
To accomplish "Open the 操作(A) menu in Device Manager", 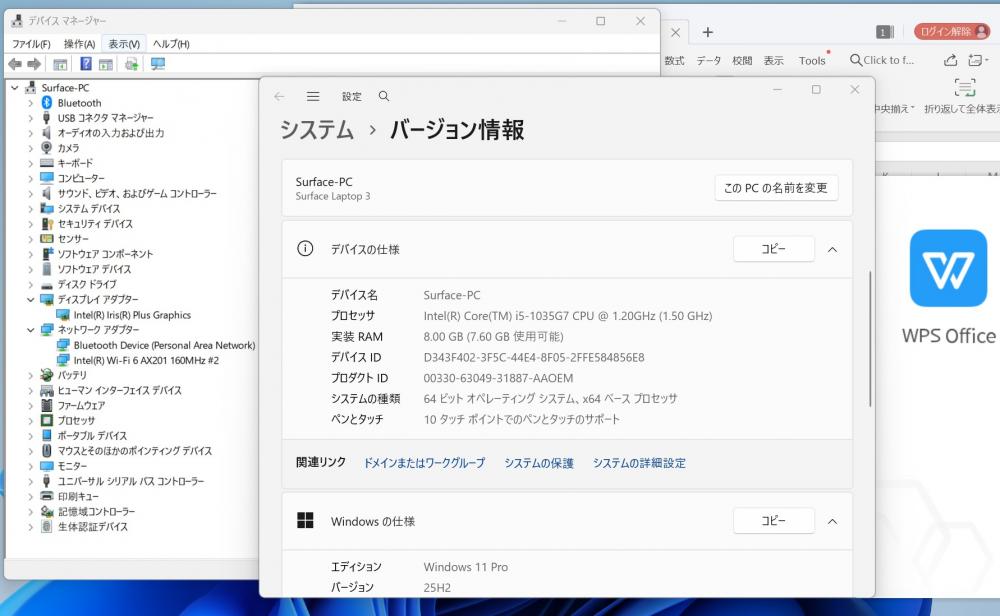I will click(79, 44).
